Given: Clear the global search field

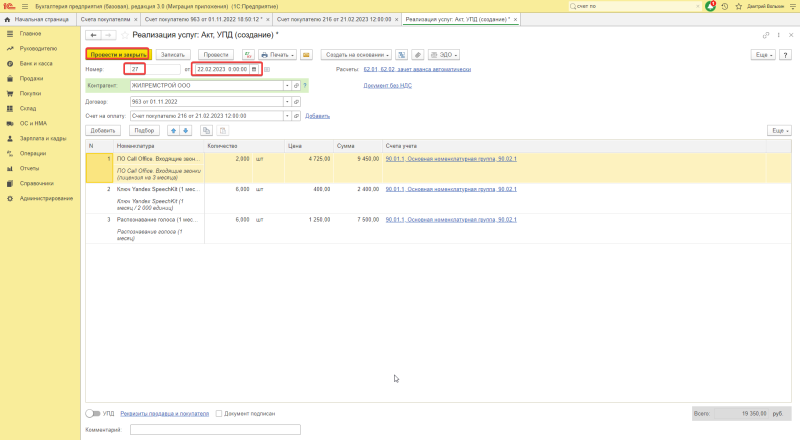Looking at the screenshot, I should [697, 6].
